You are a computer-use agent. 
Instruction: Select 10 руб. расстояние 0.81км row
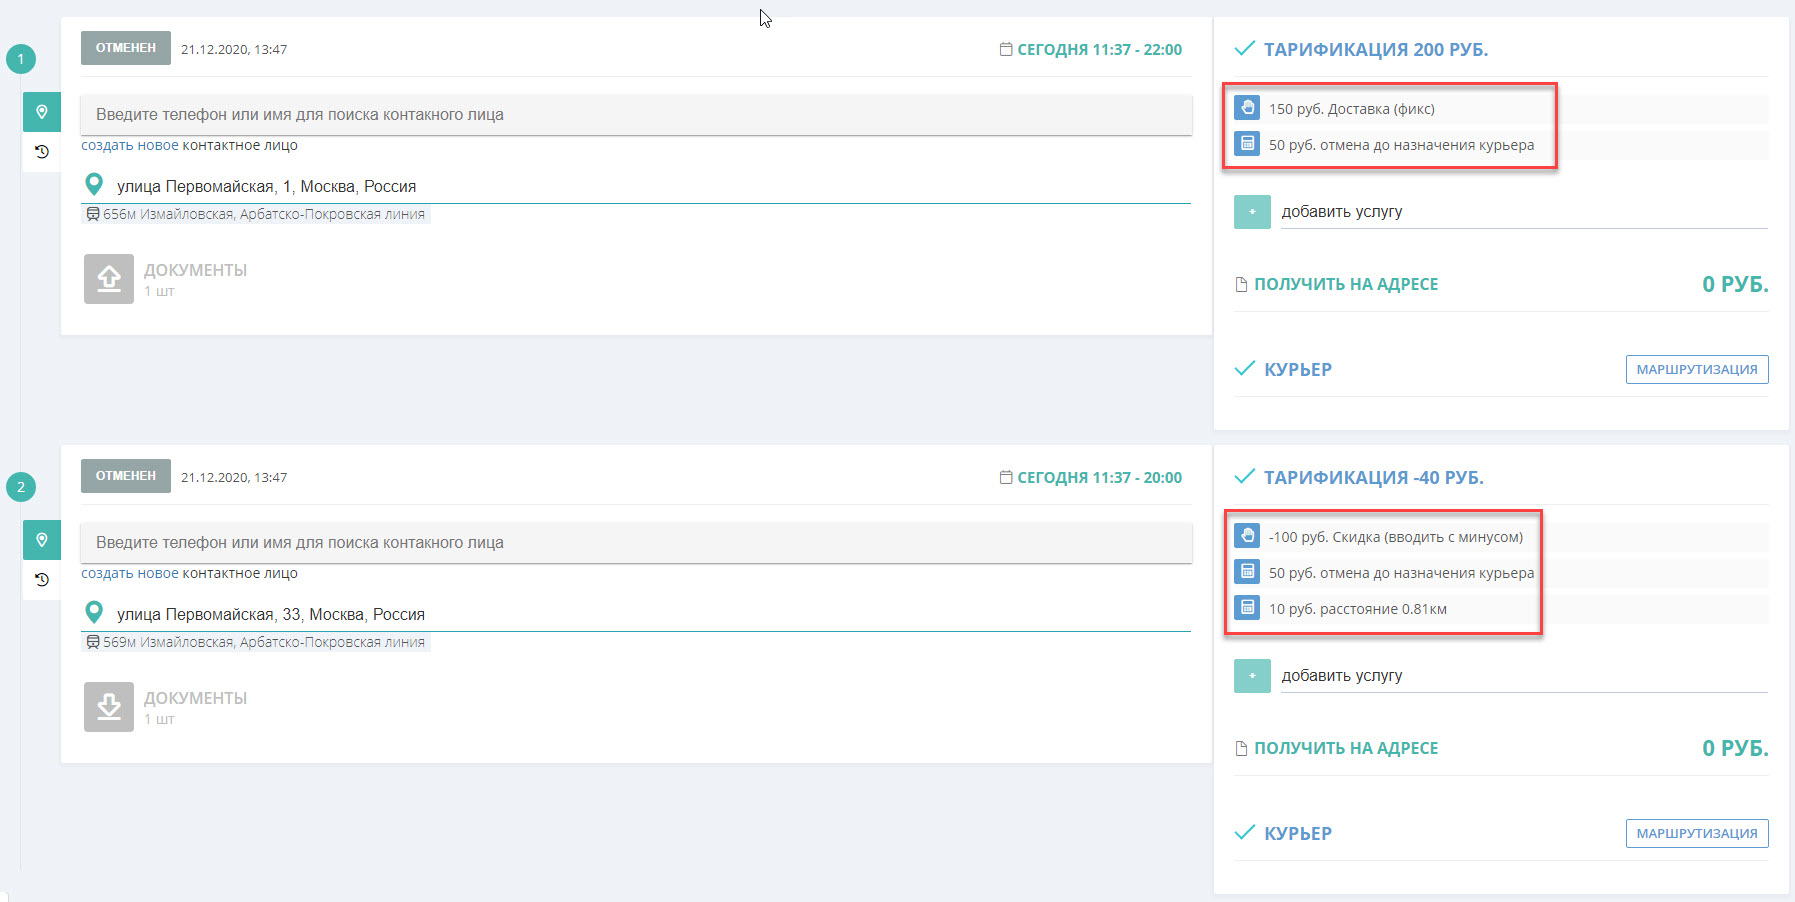click(x=1501, y=609)
